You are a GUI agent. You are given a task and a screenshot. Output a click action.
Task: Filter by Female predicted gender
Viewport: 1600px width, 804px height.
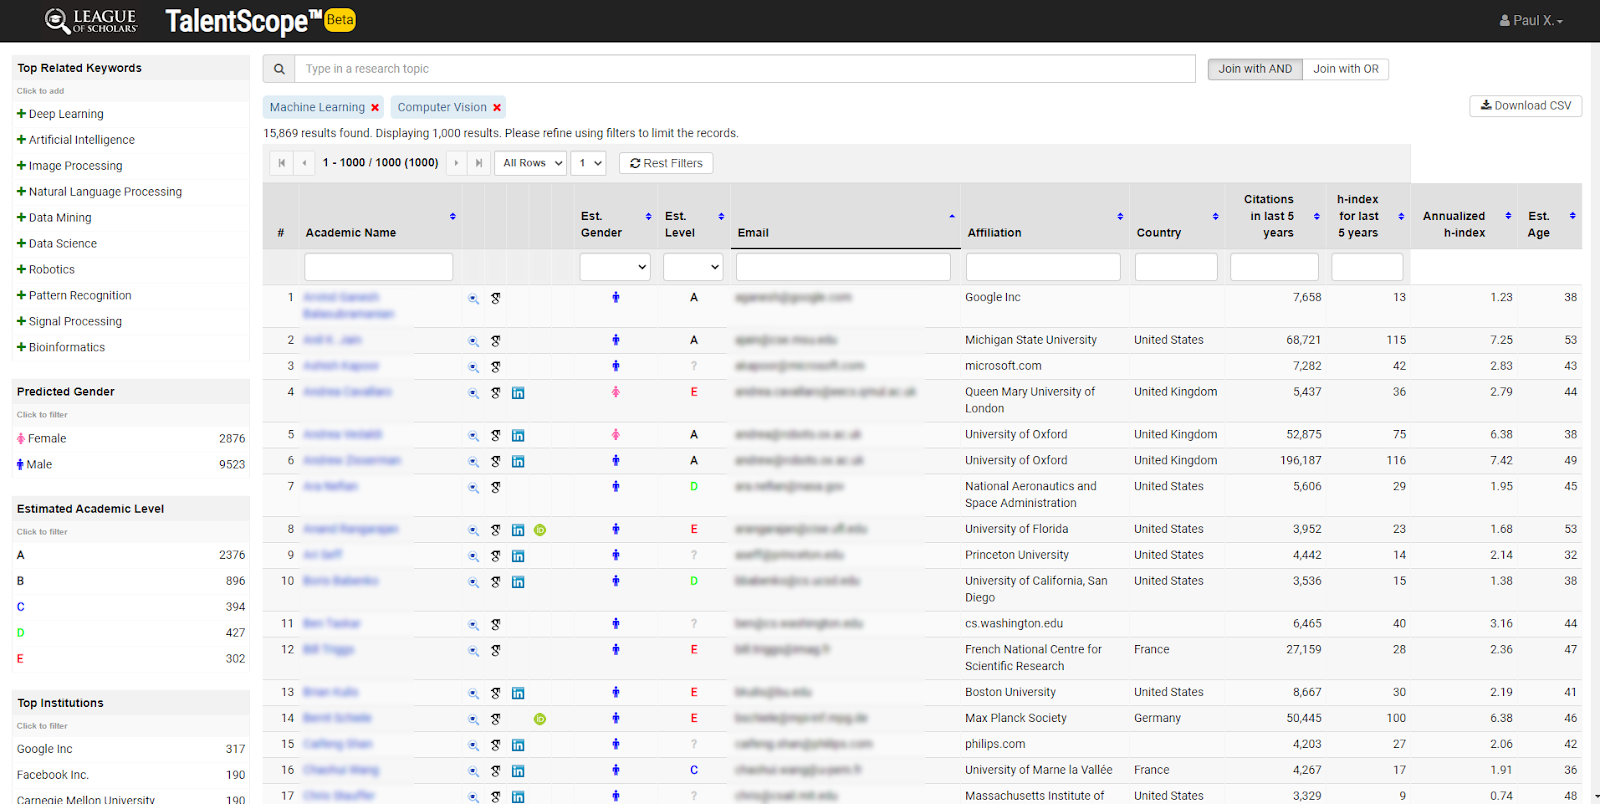point(46,439)
